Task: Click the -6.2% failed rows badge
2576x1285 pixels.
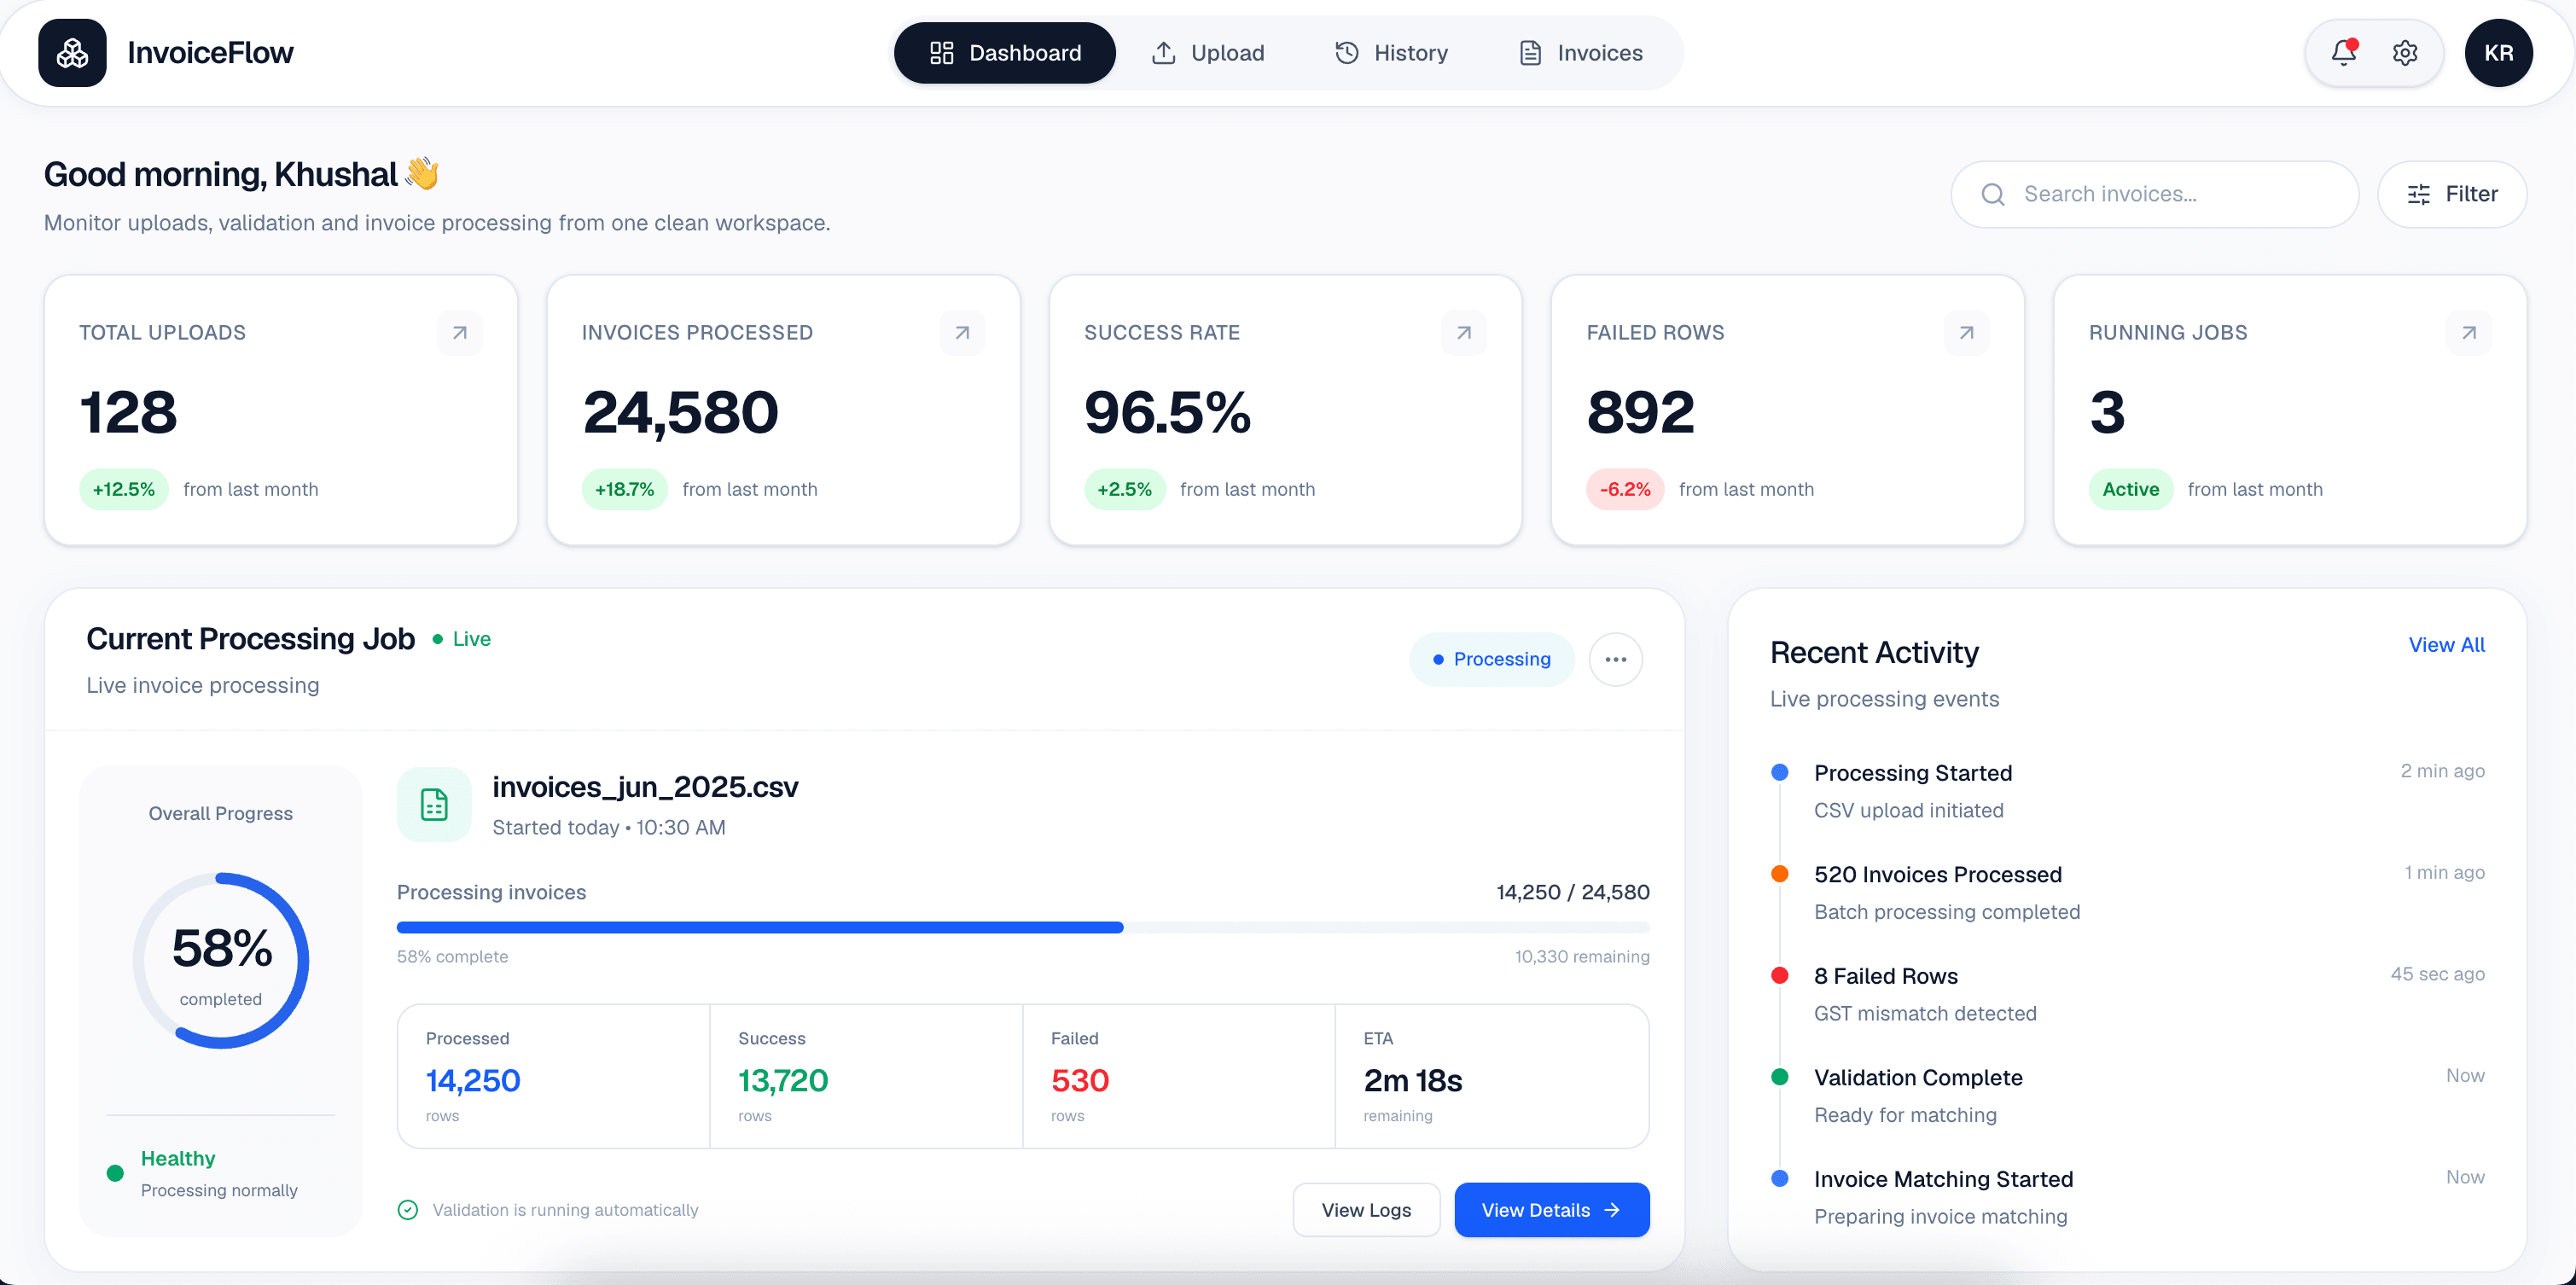Action: point(1625,489)
